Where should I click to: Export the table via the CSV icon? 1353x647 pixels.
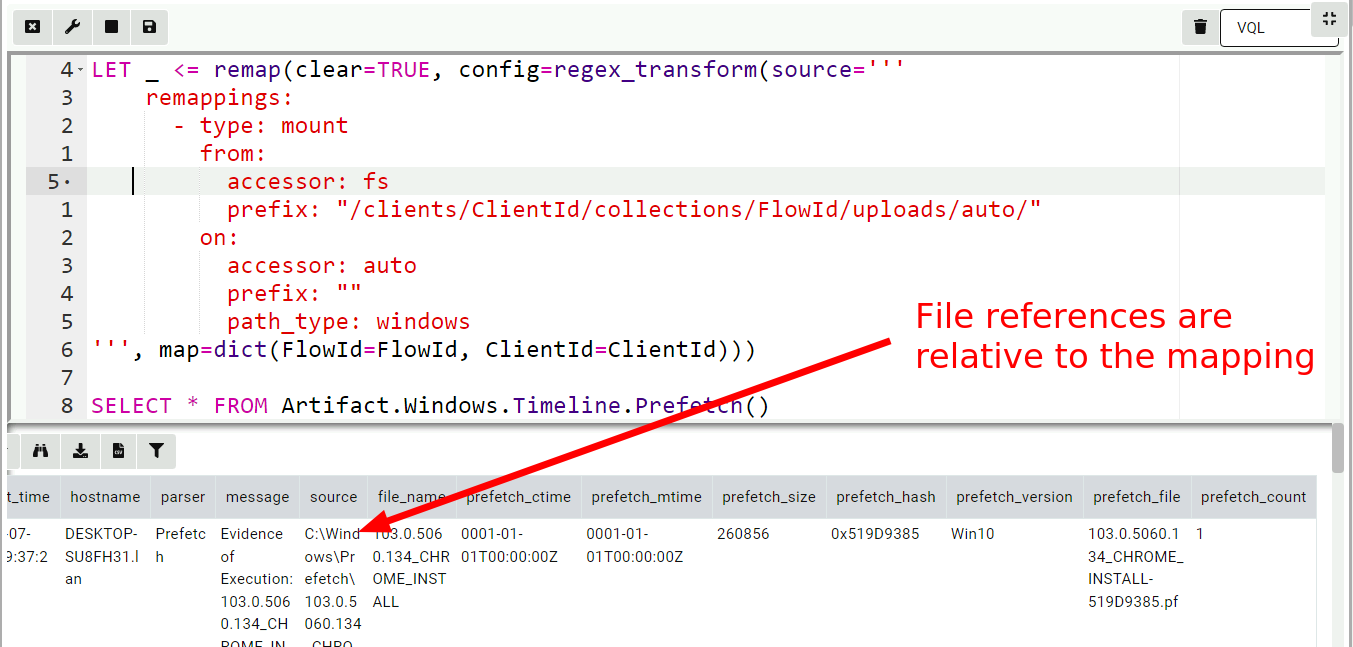pyautogui.click(x=117, y=451)
